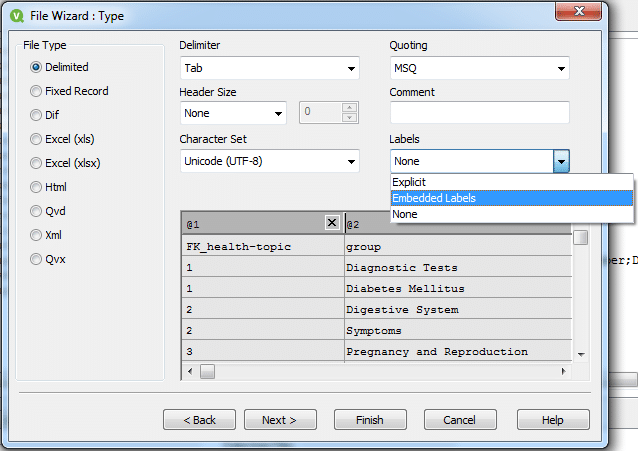Click the FK_health-topic cell
The width and height of the screenshot is (638, 451).
263,247
